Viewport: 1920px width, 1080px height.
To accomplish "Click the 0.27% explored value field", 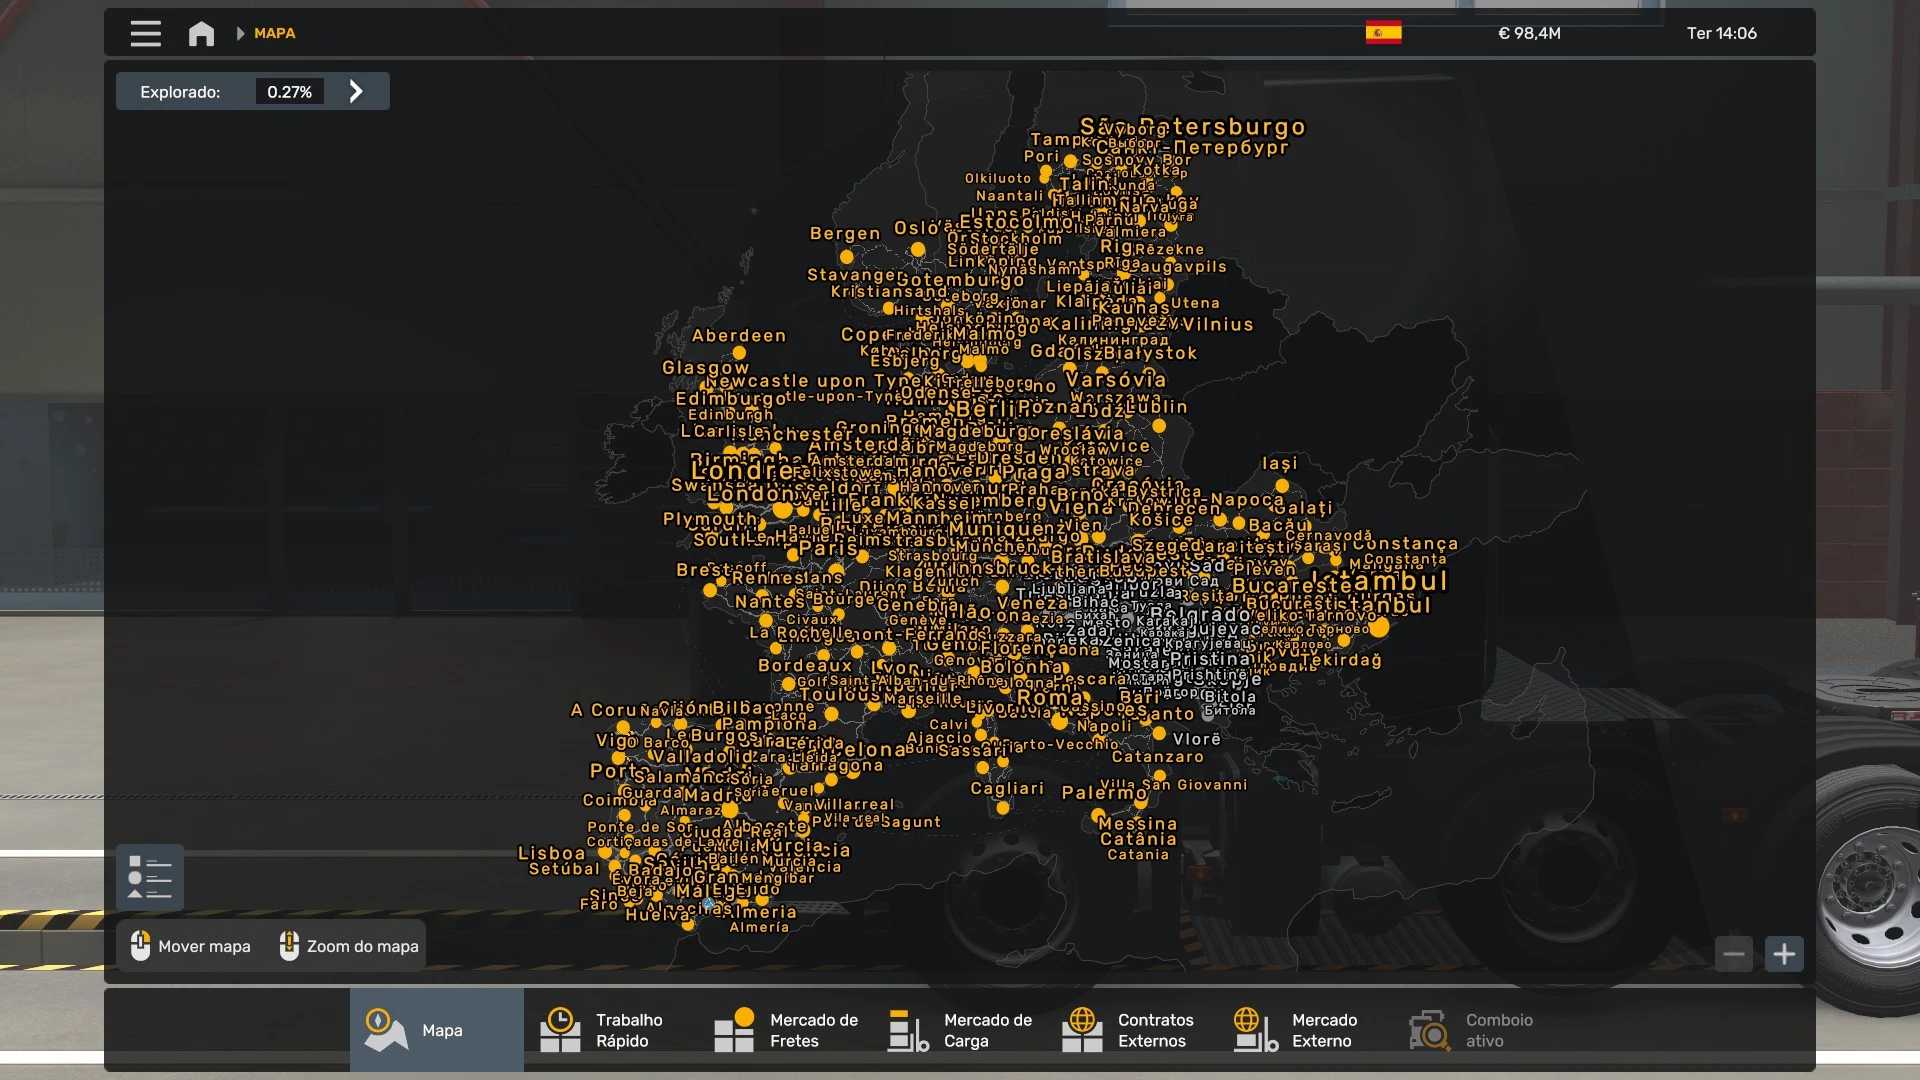I will pyautogui.click(x=289, y=91).
